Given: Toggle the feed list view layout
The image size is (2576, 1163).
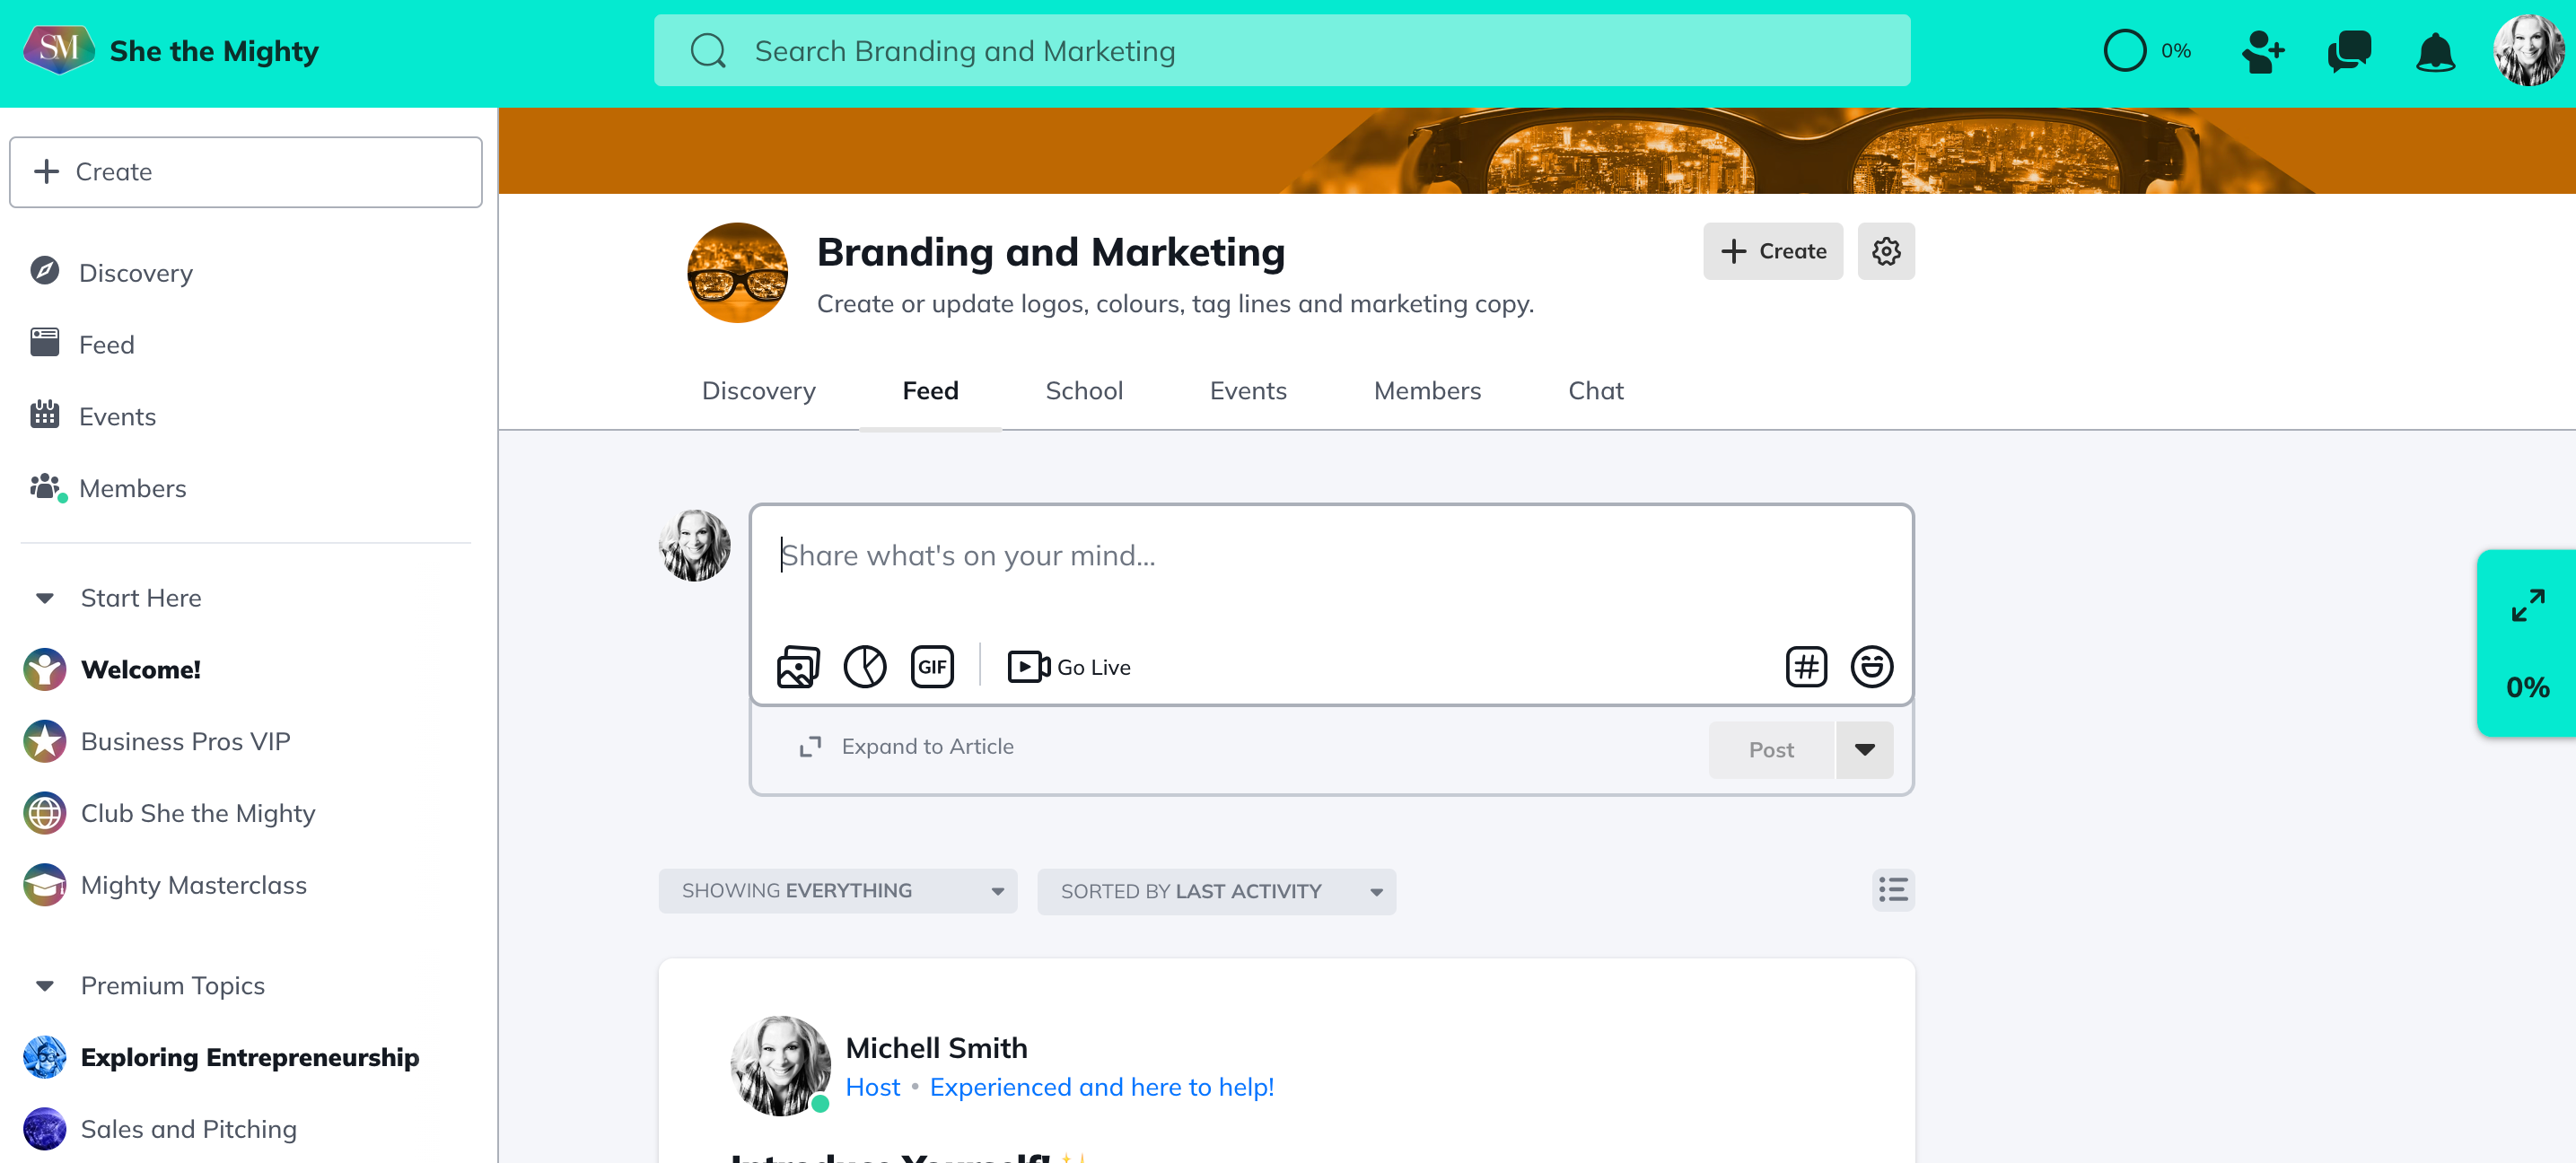Looking at the screenshot, I should click(x=1892, y=890).
